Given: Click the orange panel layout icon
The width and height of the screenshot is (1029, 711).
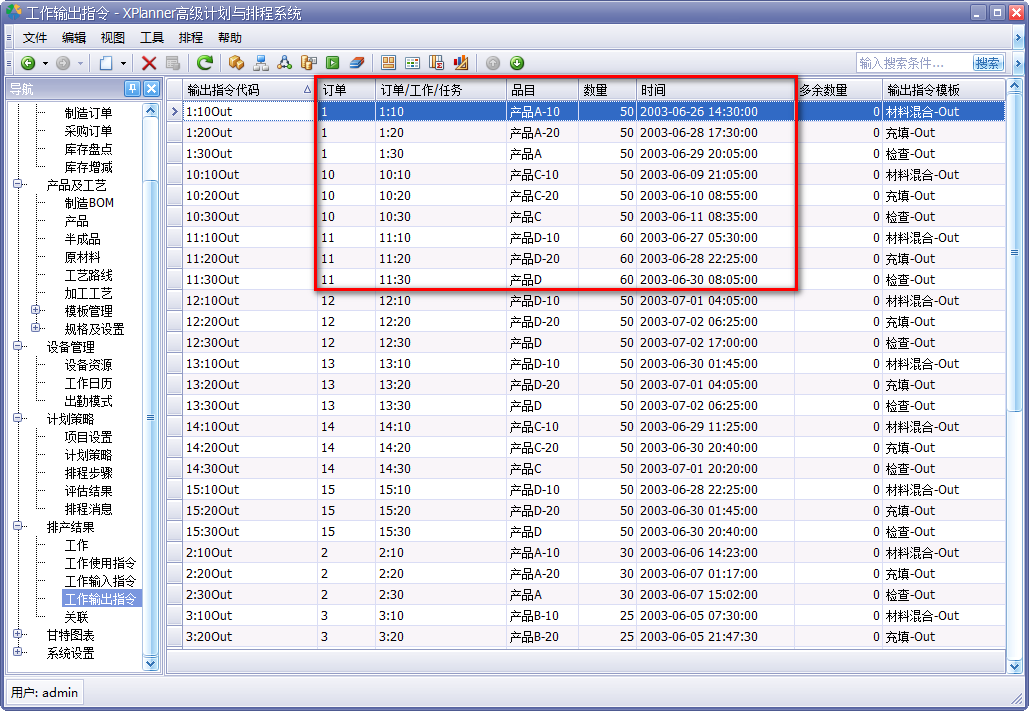Looking at the screenshot, I should [388, 63].
